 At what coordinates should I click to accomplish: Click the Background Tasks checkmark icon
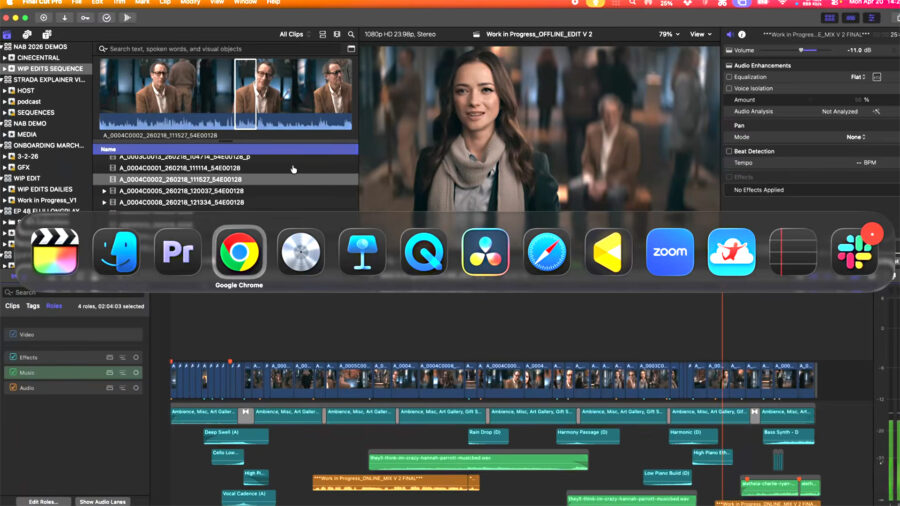point(106,18)
